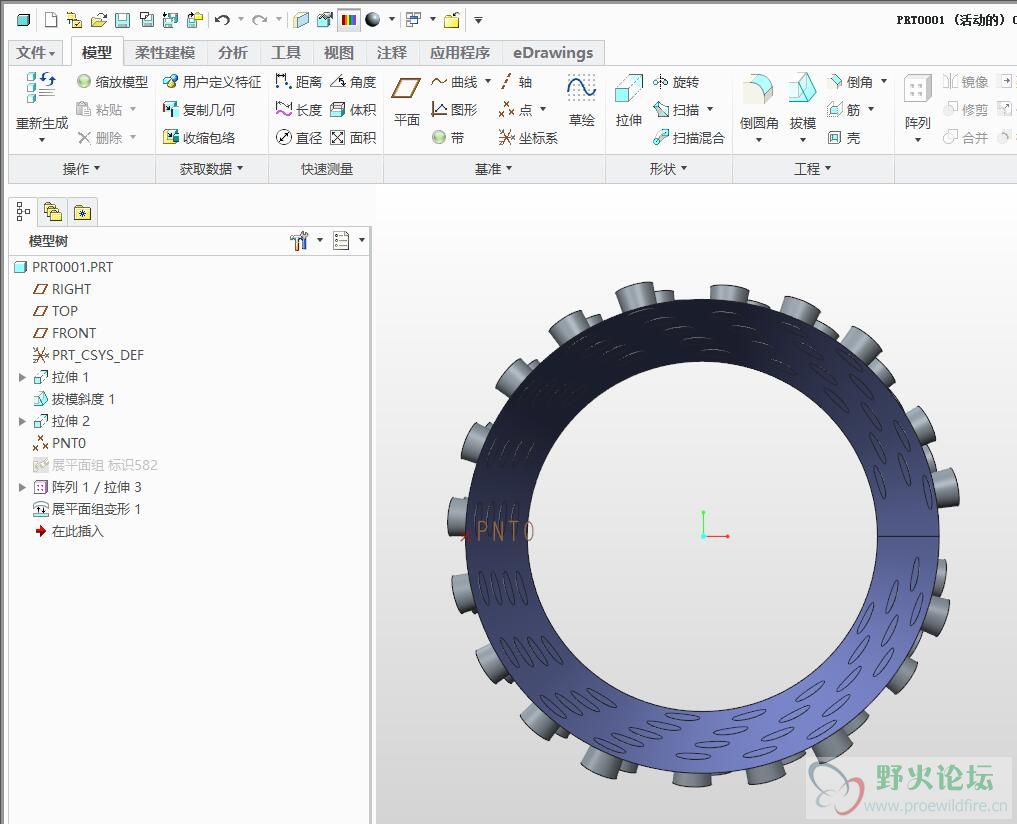Open the 倒角 chamfer dropdown arrow

(884, 82)
